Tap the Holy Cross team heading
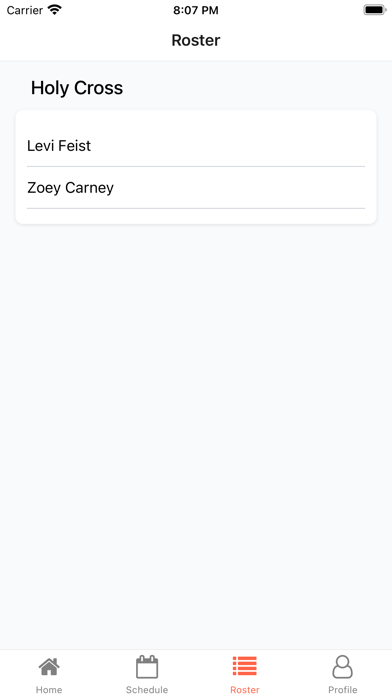Image resolution: width=392 pixels, height=696 pixels. 77,88
